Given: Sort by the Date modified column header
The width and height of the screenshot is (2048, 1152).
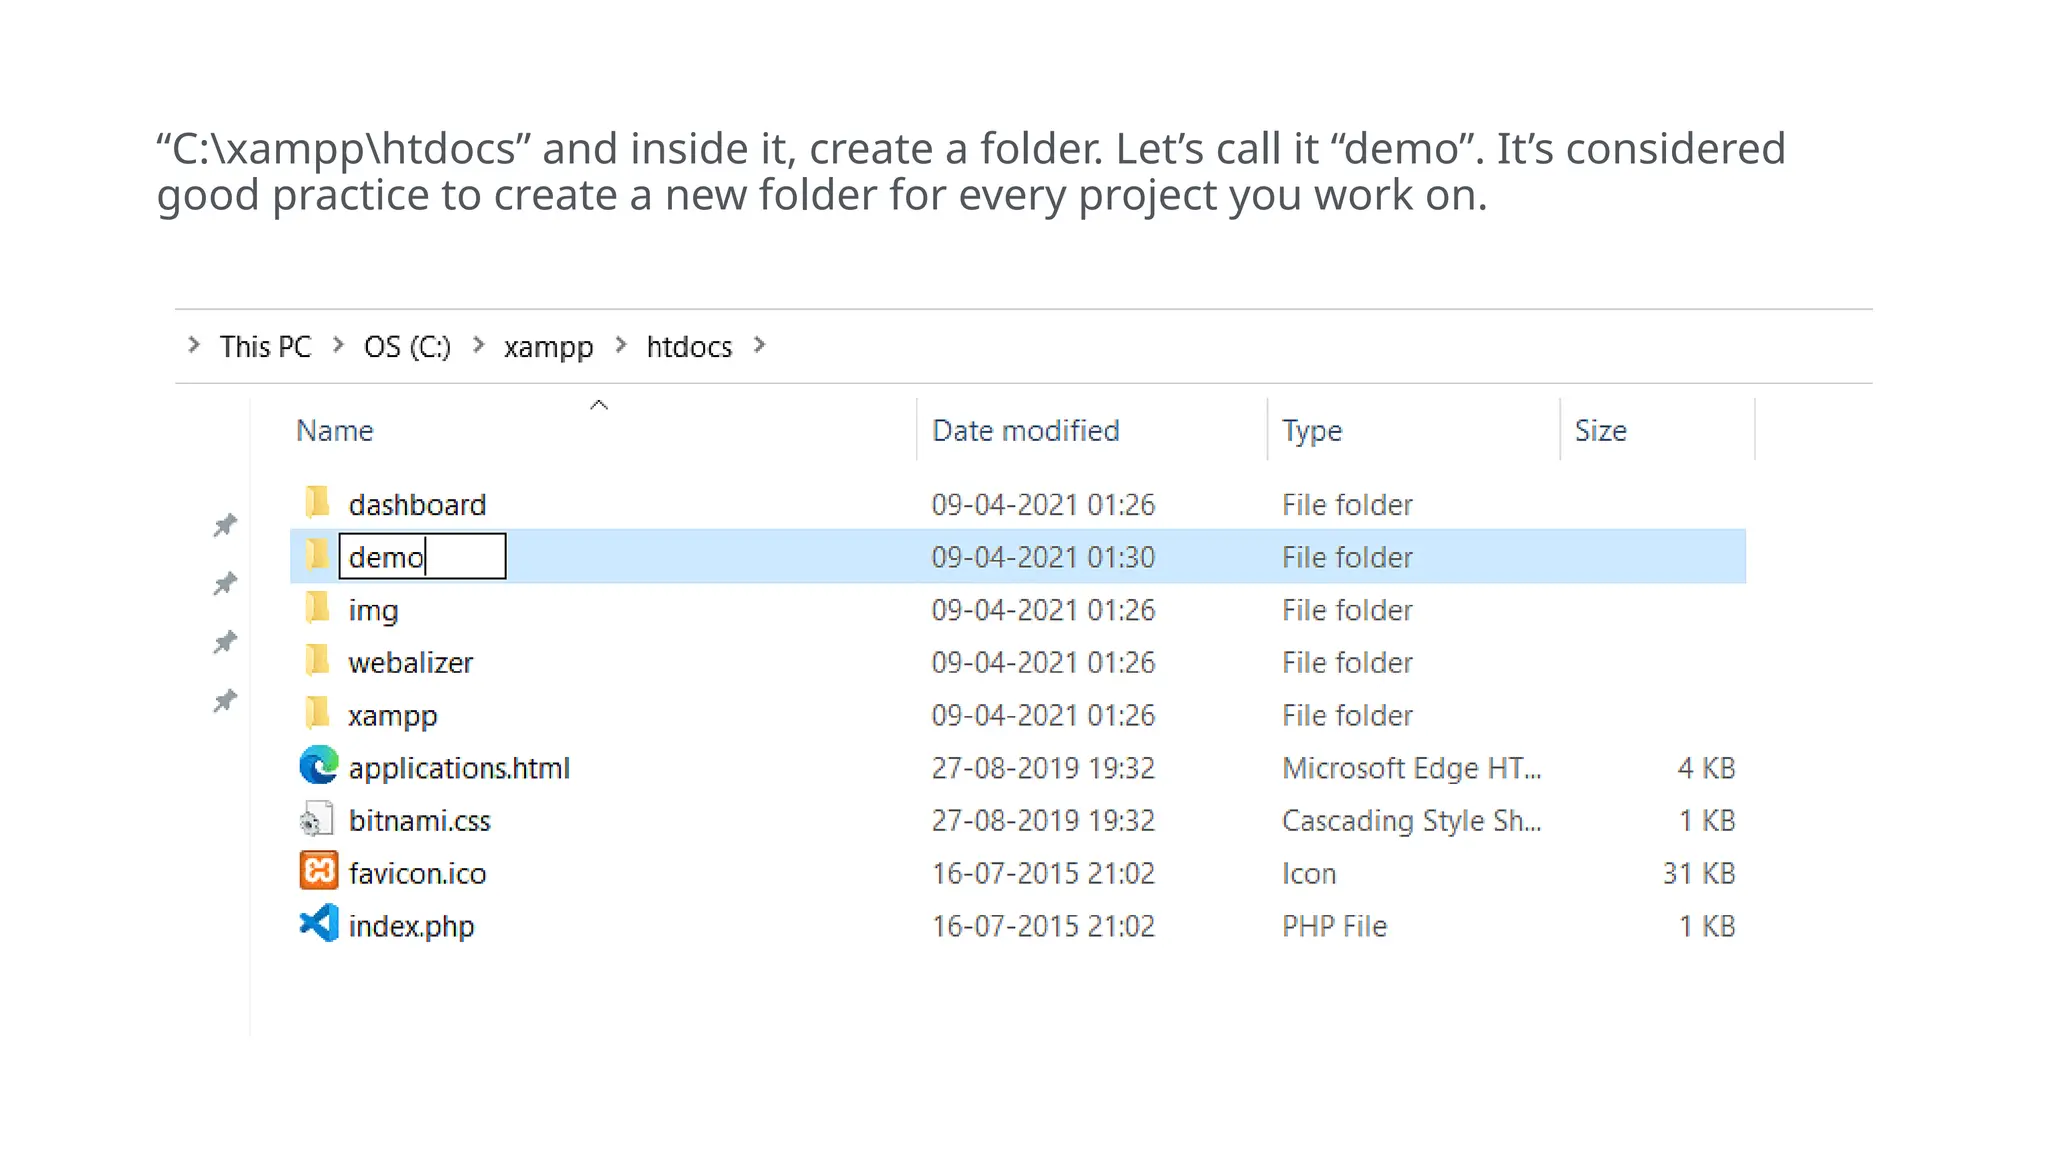Looking at the screenshot, I should pyautogui.click(x=1025, y=431).
